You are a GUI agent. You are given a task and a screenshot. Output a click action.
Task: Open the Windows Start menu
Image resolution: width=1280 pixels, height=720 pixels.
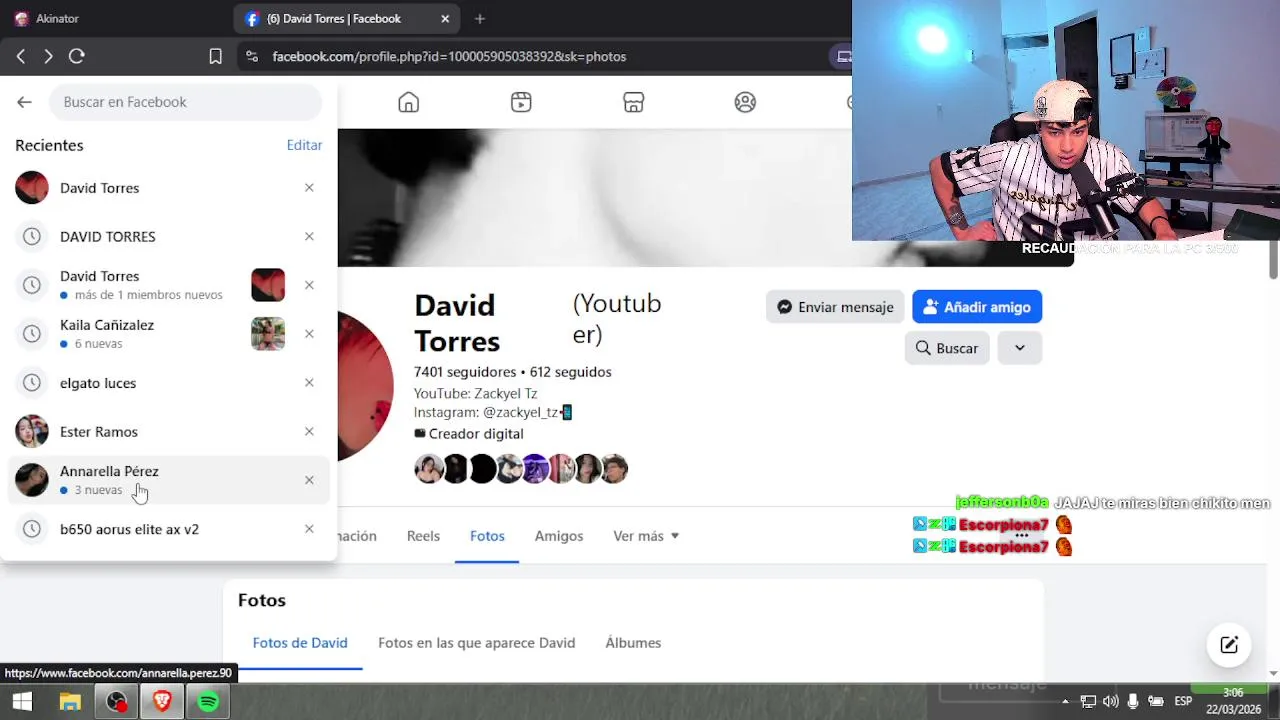[22, 702]
